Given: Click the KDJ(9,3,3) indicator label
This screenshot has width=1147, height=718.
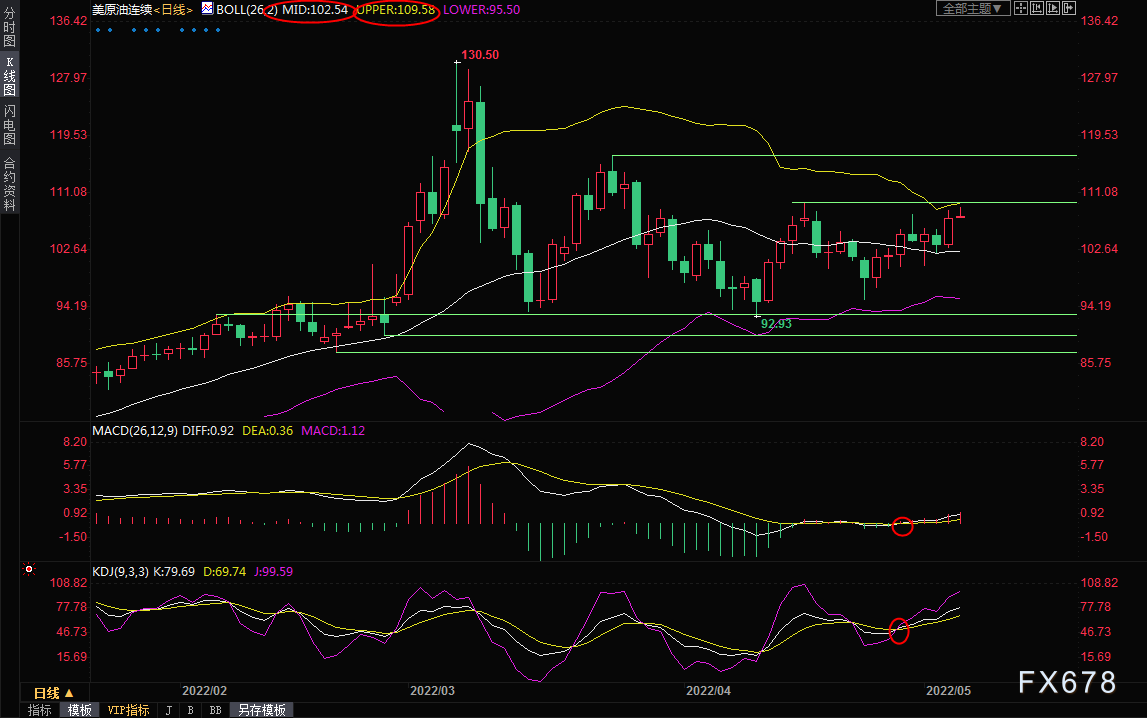Looking at the screenshot, I should (121, 571).
